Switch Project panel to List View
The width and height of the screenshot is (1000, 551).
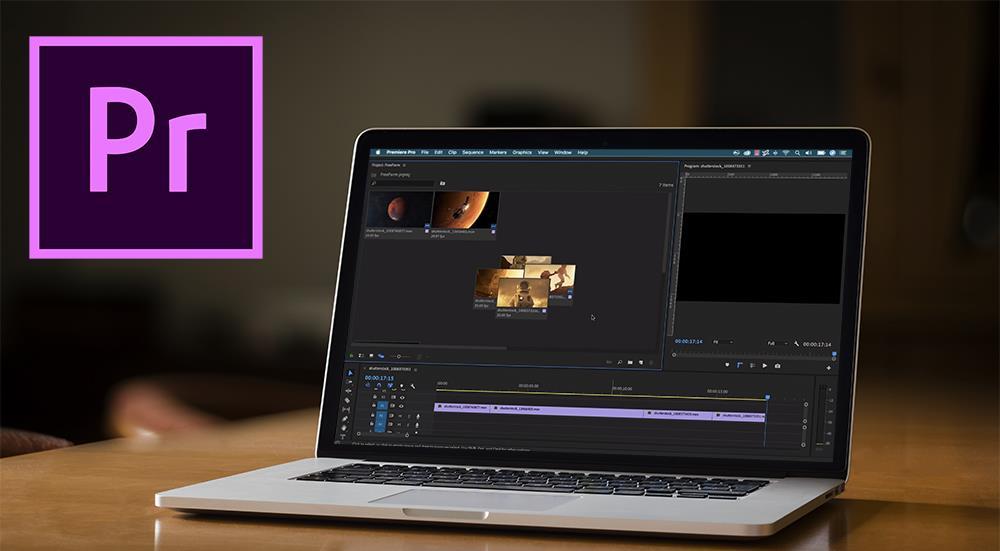361,356
